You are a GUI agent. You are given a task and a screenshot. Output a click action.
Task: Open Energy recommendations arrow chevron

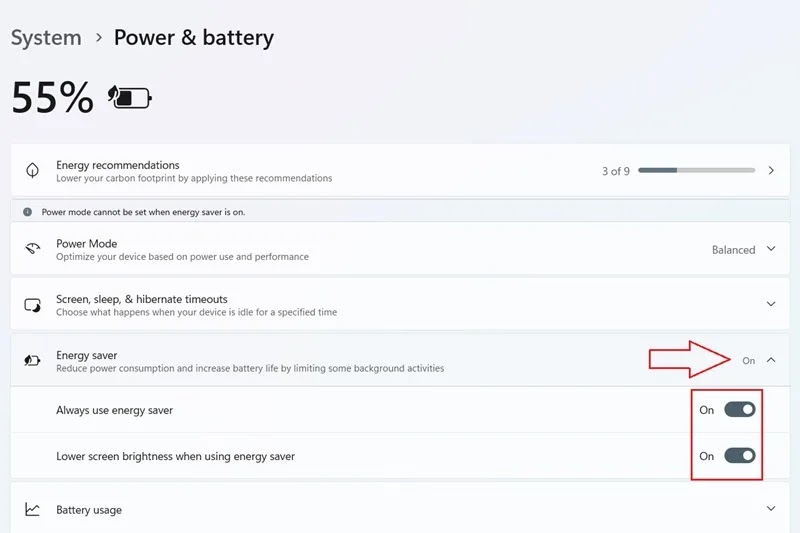tap(771, 171)
